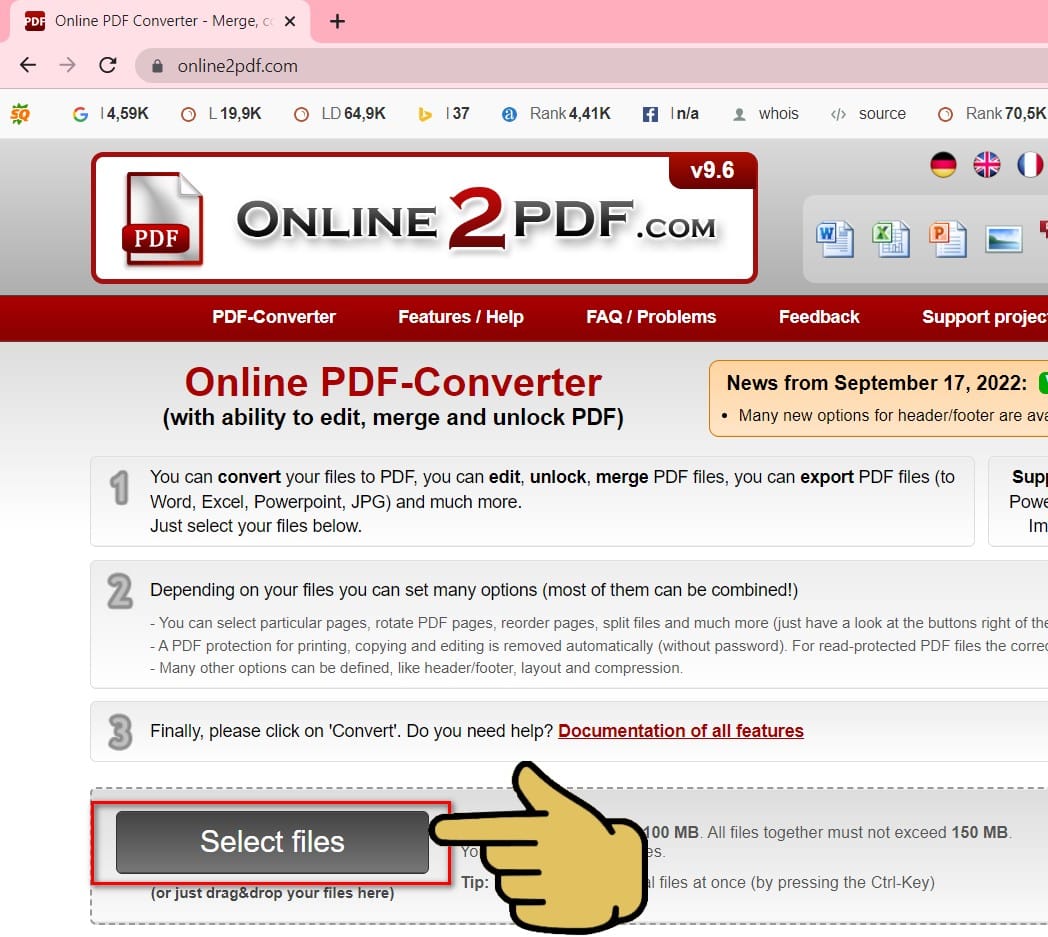Click the Online PDF-Converter heading

pyautogui.click(x=393, y=382)
